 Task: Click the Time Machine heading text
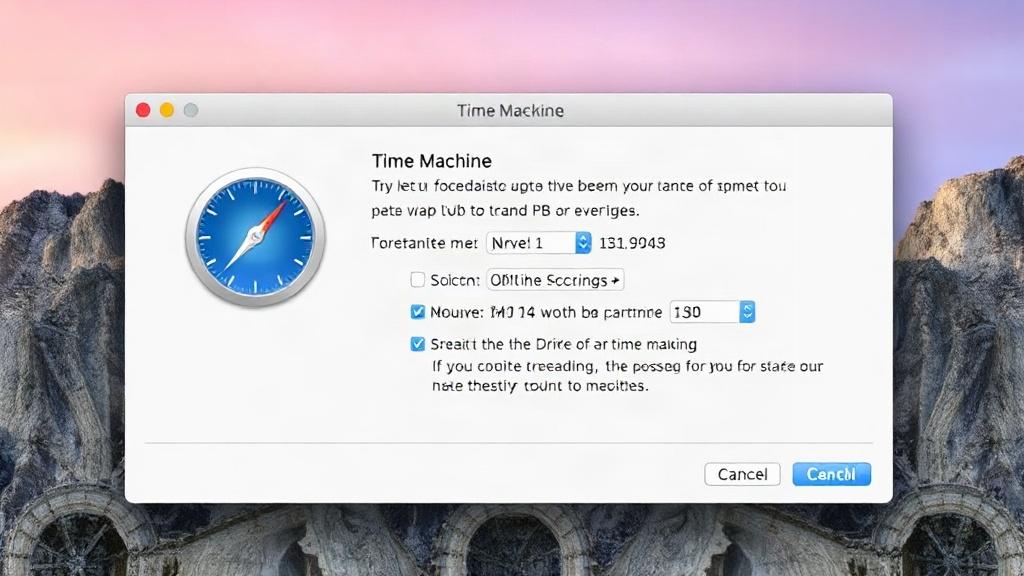[432, 161]
